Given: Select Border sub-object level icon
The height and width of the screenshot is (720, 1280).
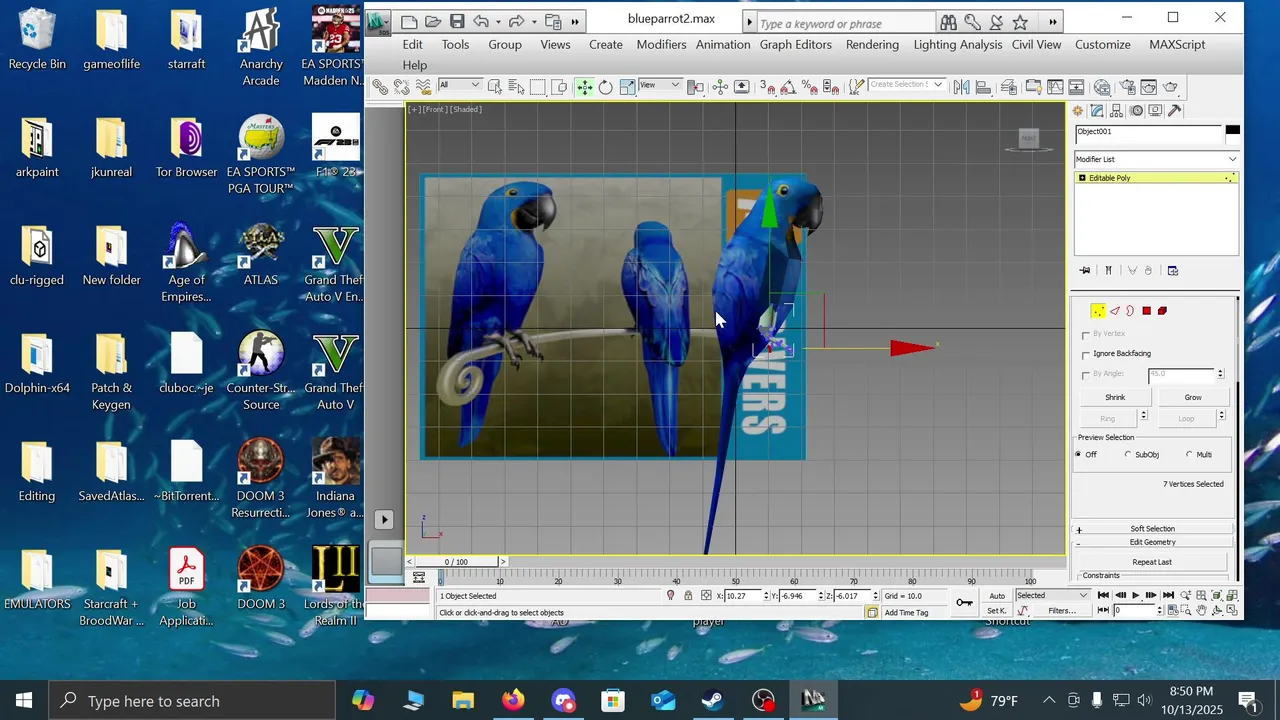Looking at the screenshot, I should pos(1130,311).
